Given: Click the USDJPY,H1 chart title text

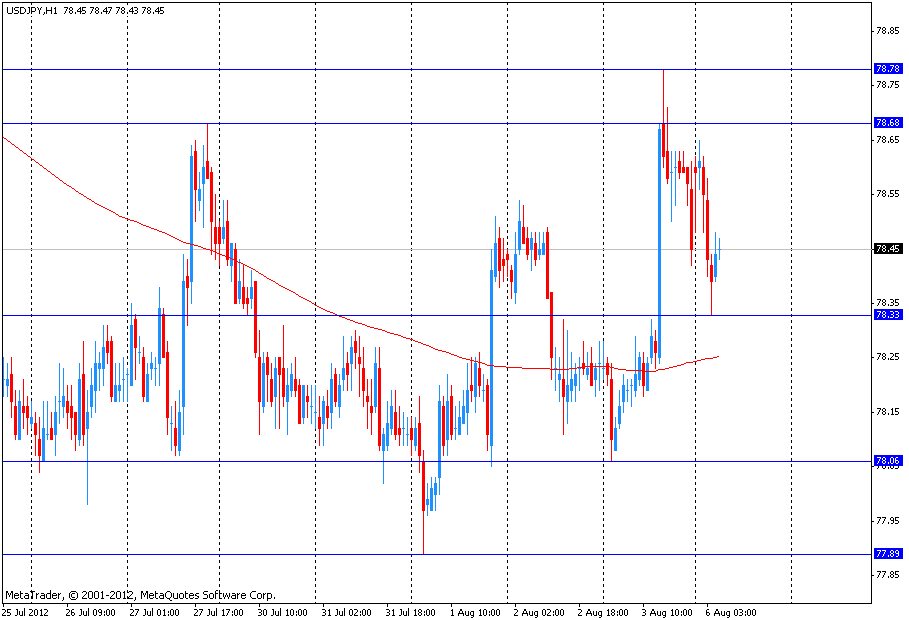Looking at the screenshot, I should click(x=30, y=10).
